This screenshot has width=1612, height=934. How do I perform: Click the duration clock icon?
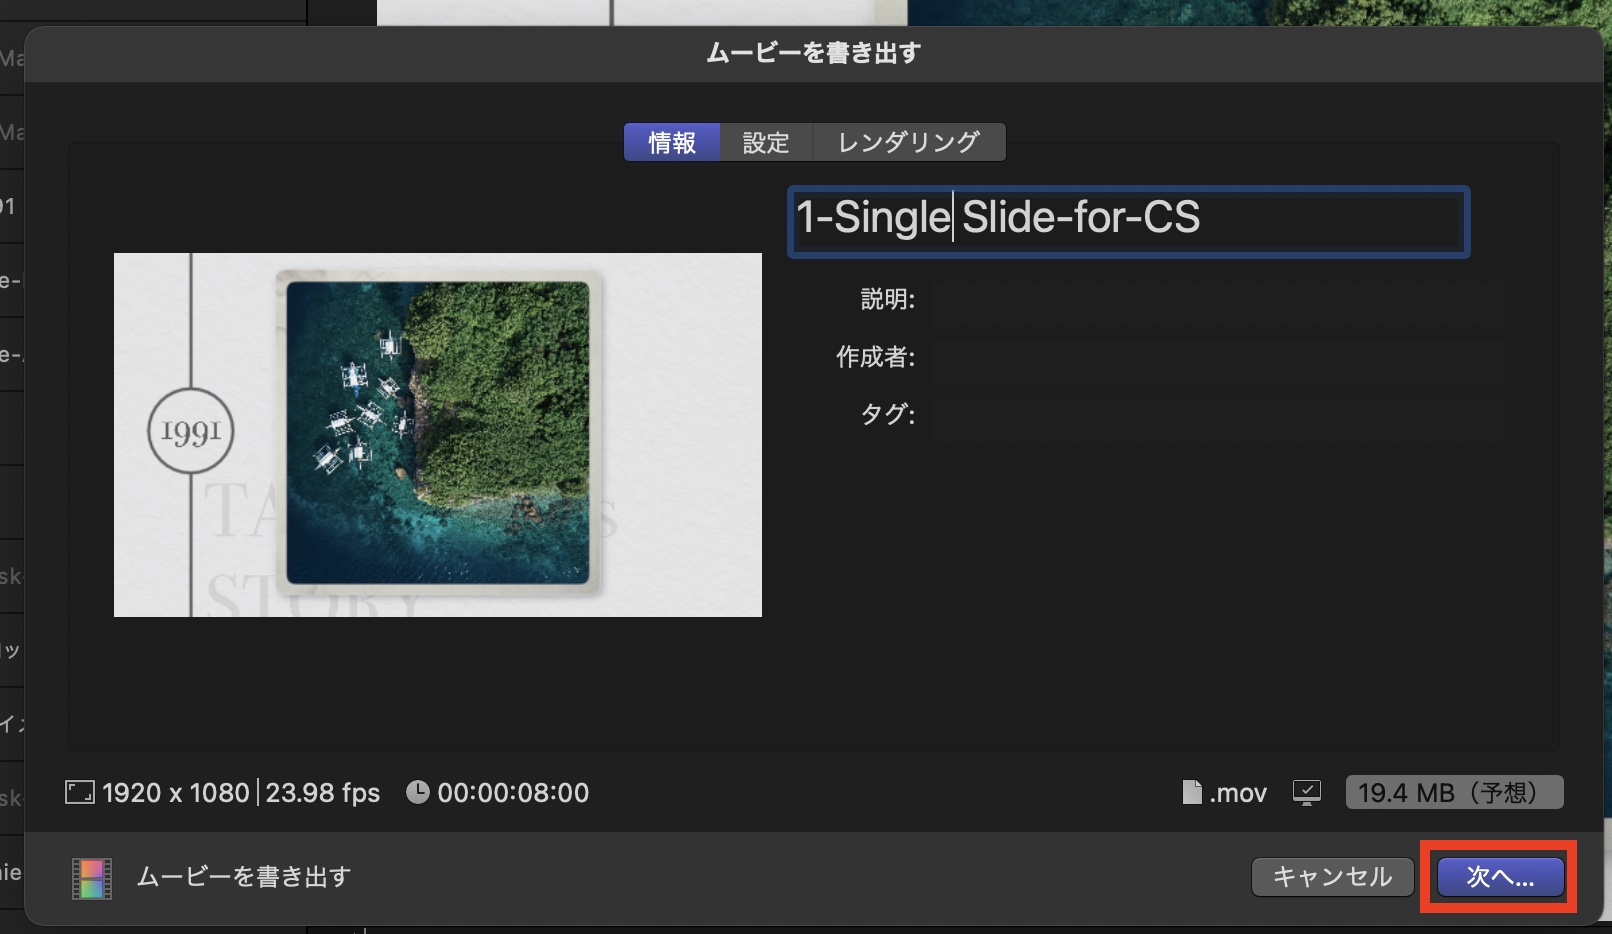coord(418,792)
